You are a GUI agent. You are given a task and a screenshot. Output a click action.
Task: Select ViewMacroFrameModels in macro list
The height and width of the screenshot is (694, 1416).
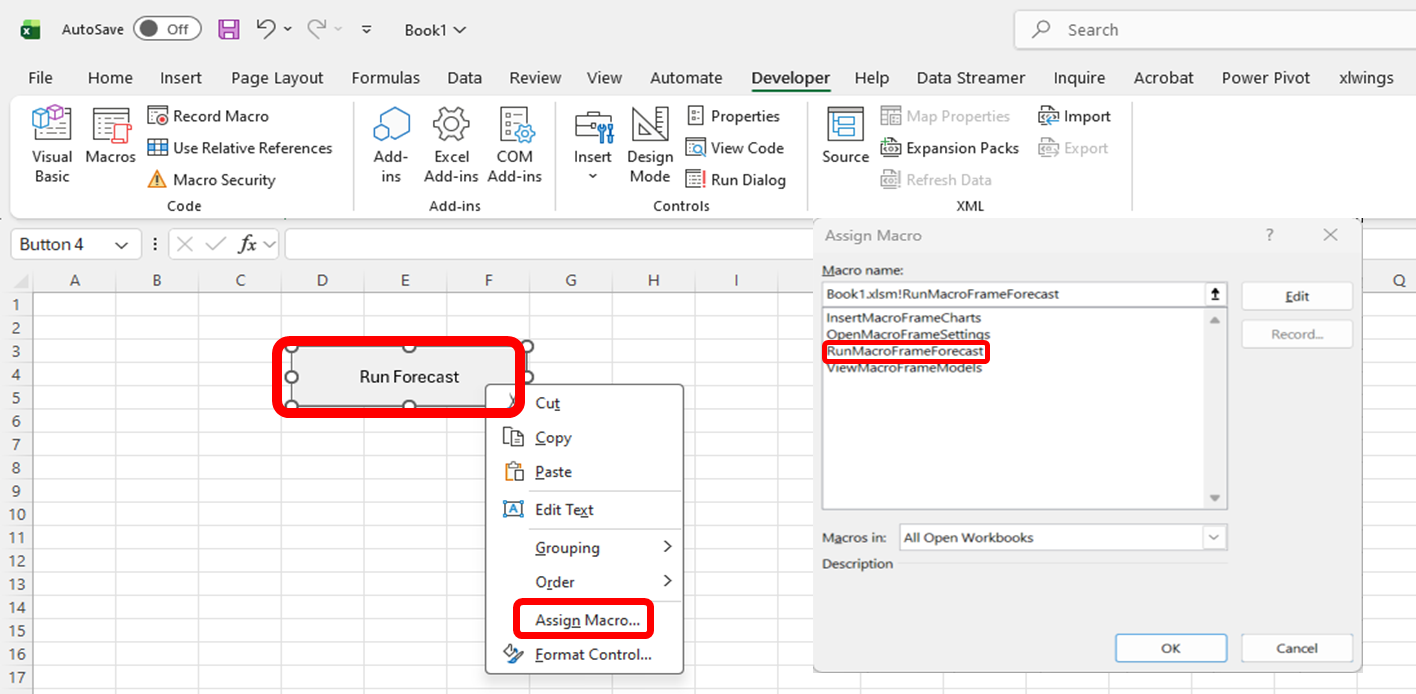point(904,367)
